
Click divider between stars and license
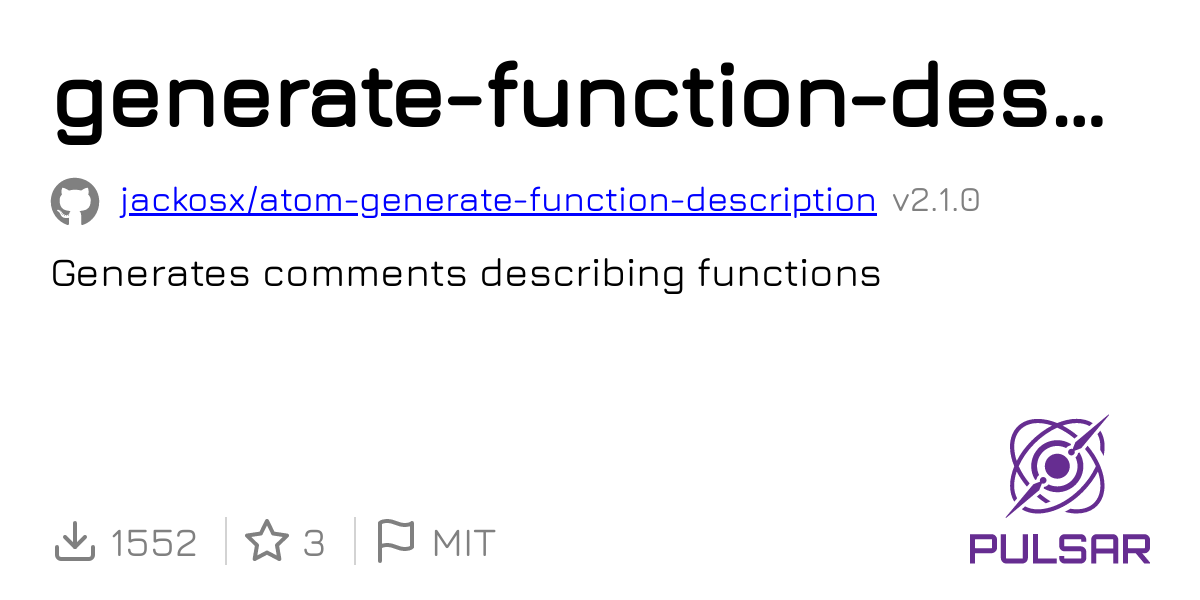coord(354,543)
